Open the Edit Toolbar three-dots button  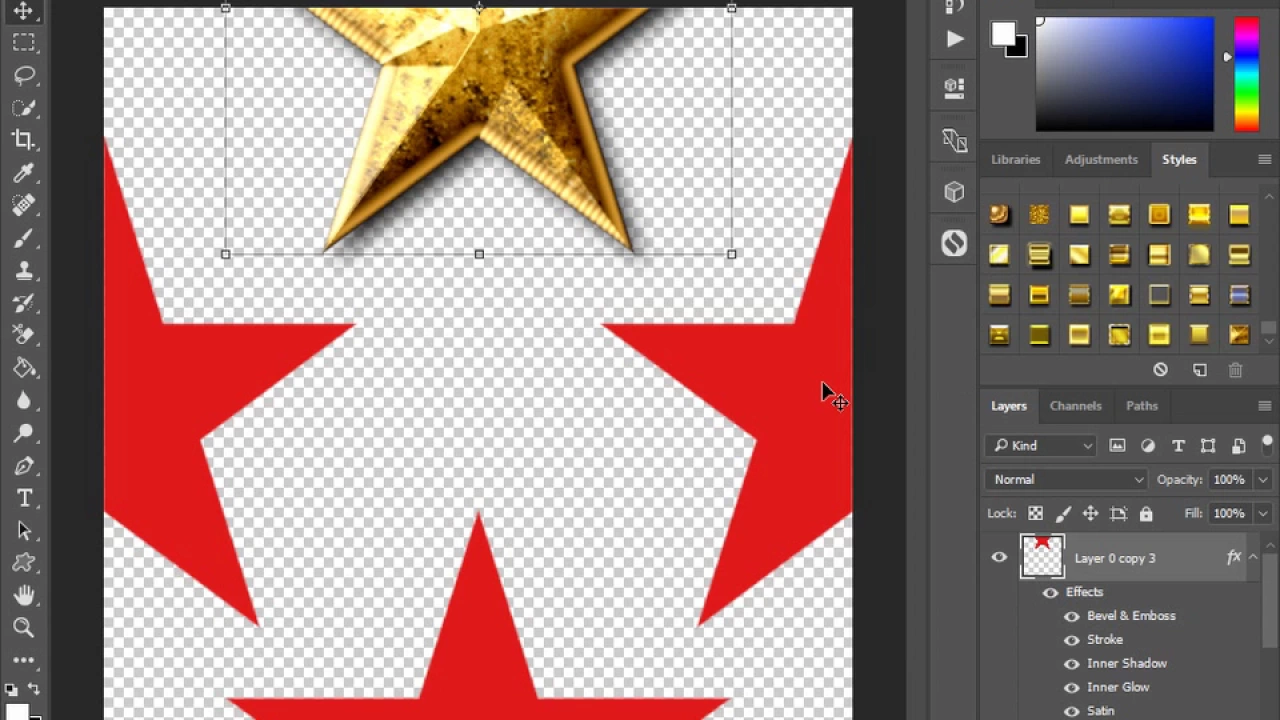pyautogui.click(x=24, y=660)
